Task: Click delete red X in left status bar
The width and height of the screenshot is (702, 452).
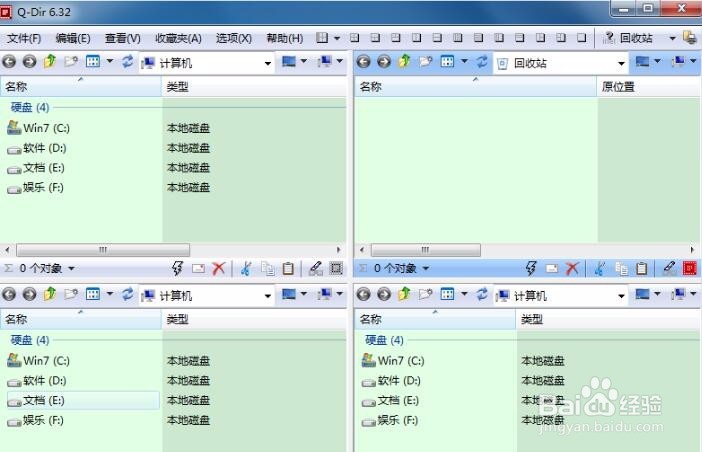Action: pyautogui.click(x=218, y=269)
